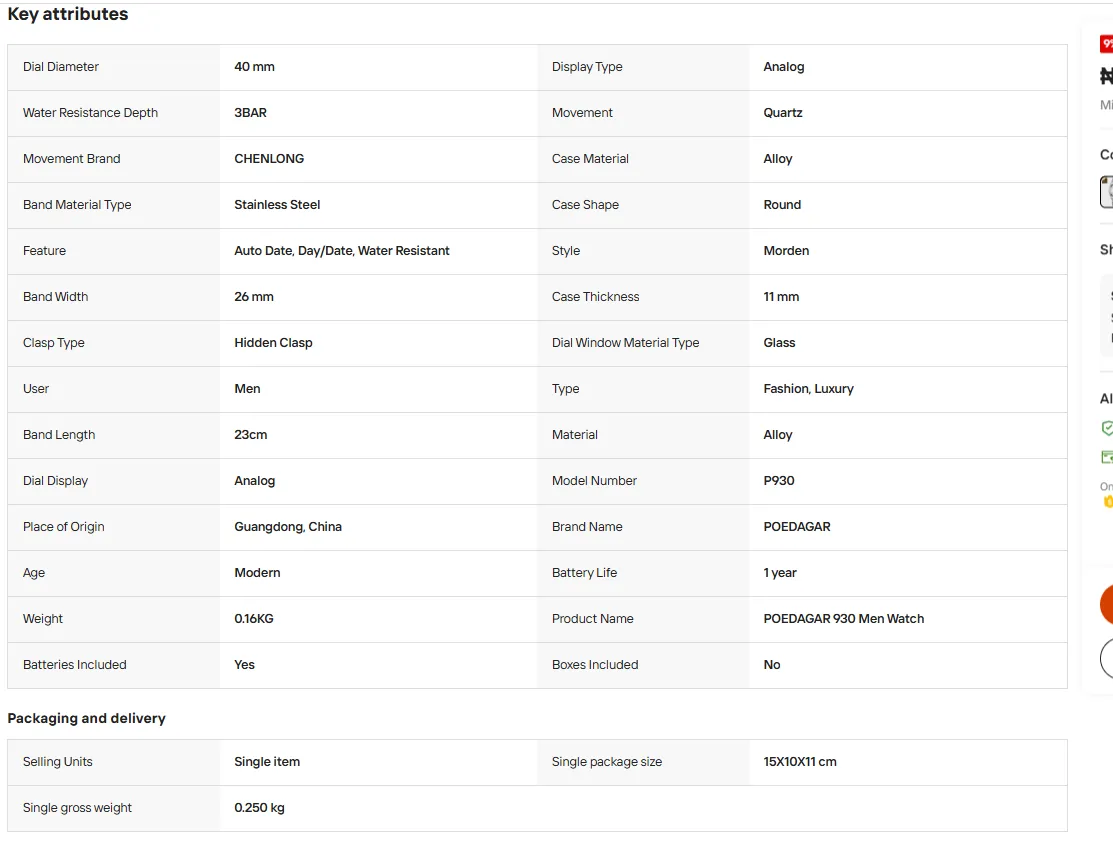1113x849 pixels.
Task: Click the Dial Window Material Type label
Action: (625, 343)
